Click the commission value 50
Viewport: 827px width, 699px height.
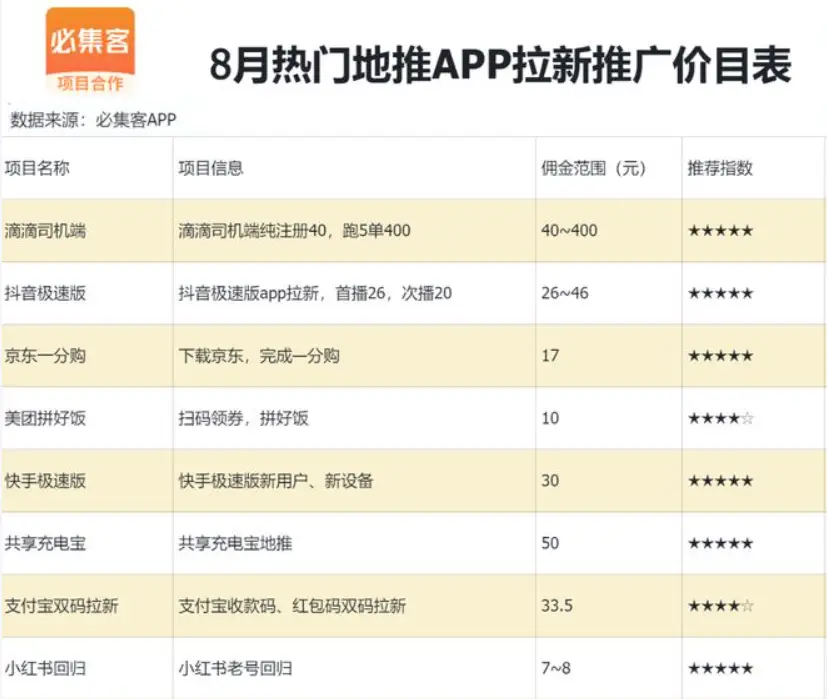[550, 543]
